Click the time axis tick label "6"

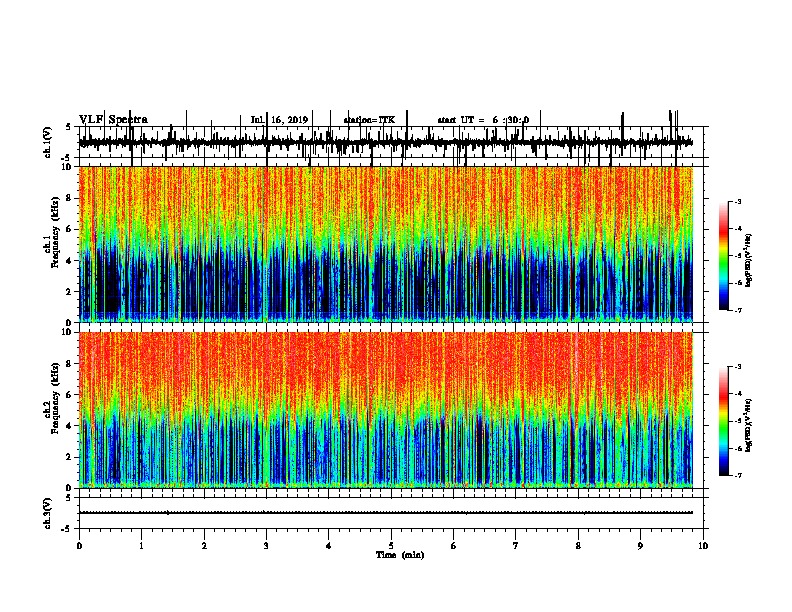[x=454, y=546]
